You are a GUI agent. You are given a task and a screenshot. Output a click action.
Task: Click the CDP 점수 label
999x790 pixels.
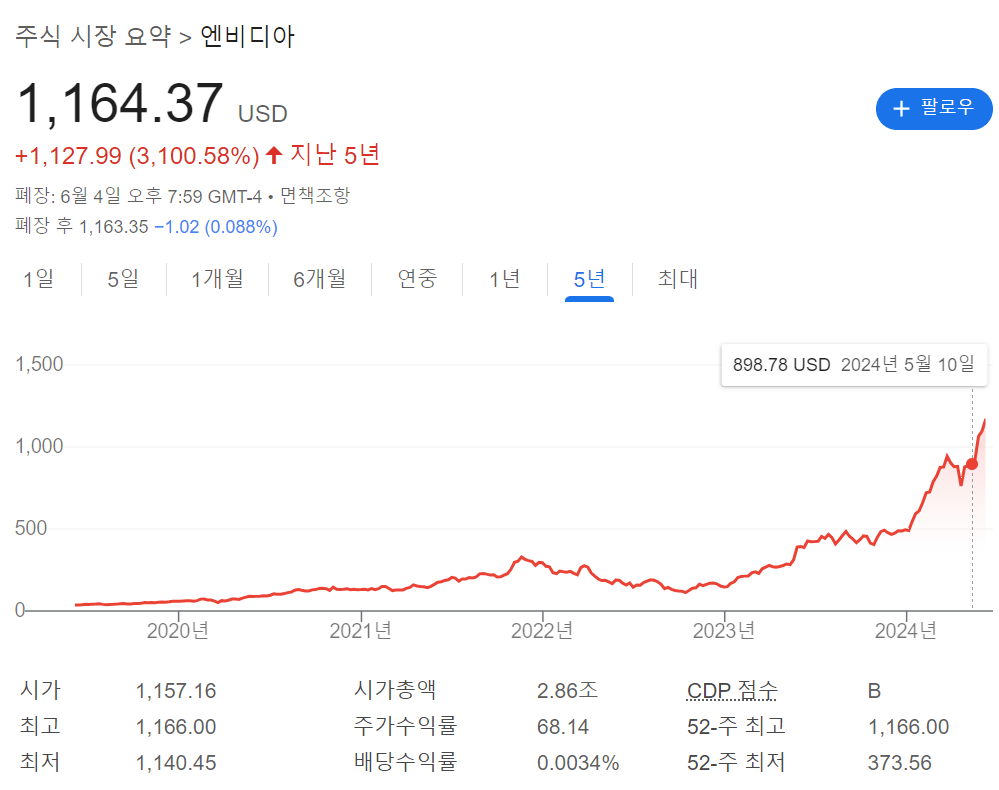point(732,690)
